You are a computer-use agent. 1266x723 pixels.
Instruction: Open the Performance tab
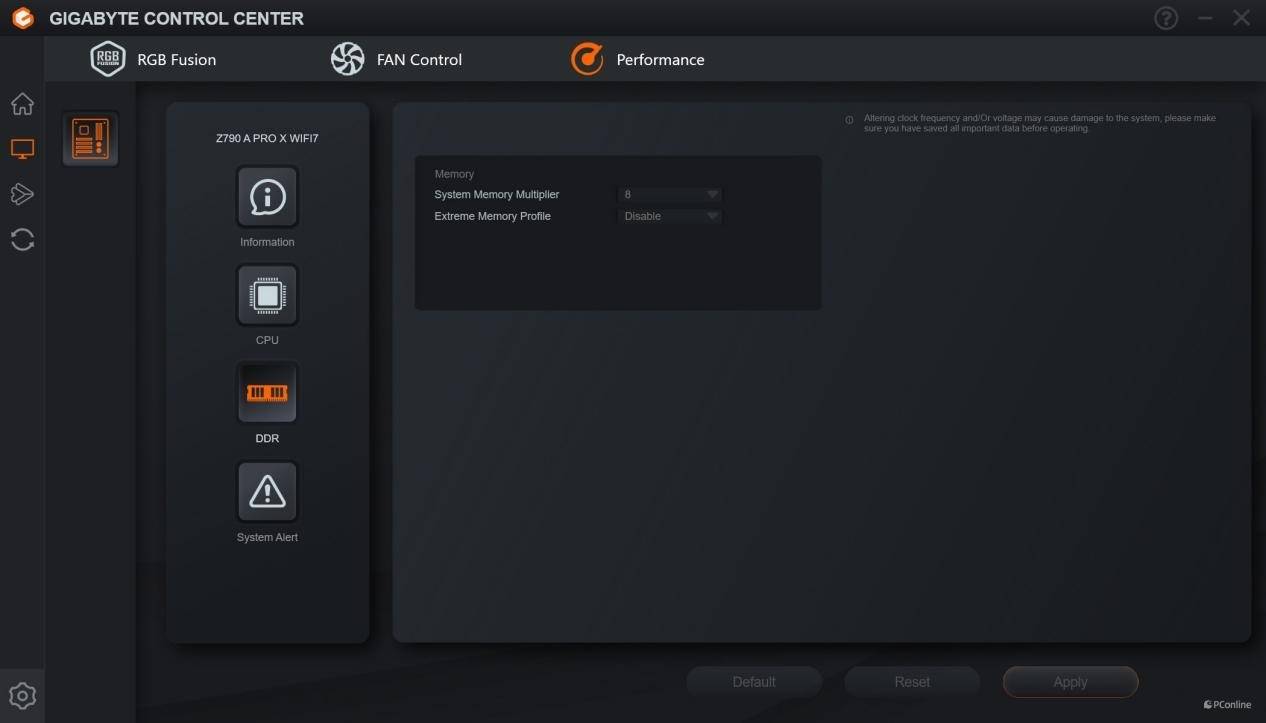(x=638, y=60)
